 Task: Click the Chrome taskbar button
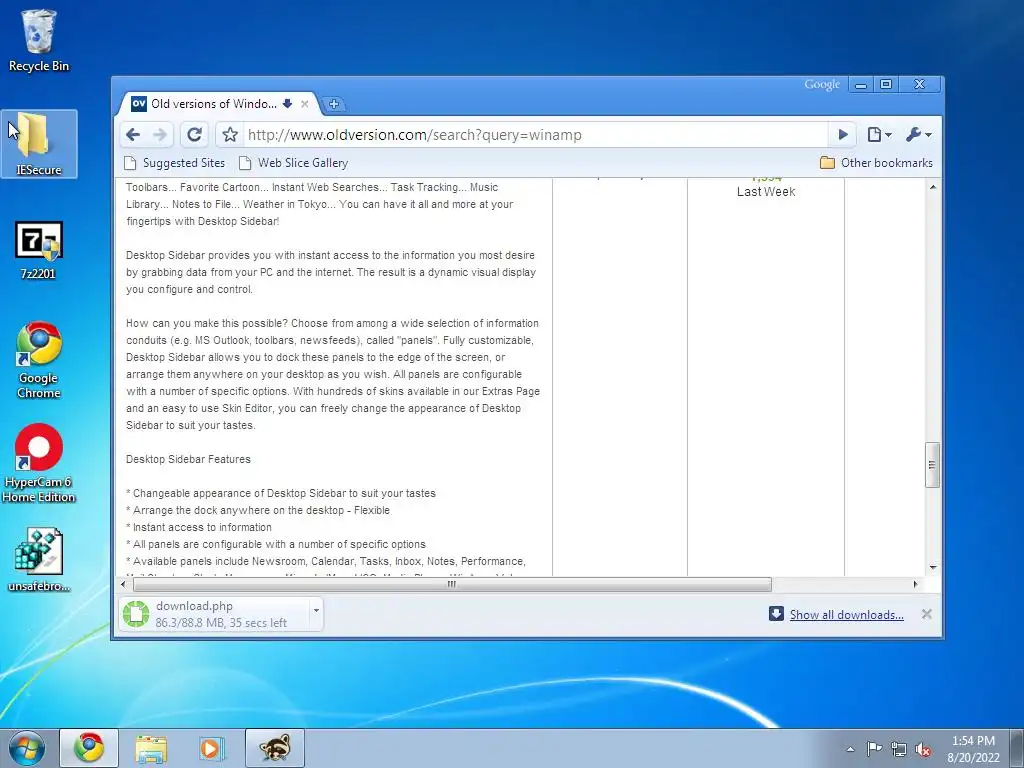(x=89, y=748)
